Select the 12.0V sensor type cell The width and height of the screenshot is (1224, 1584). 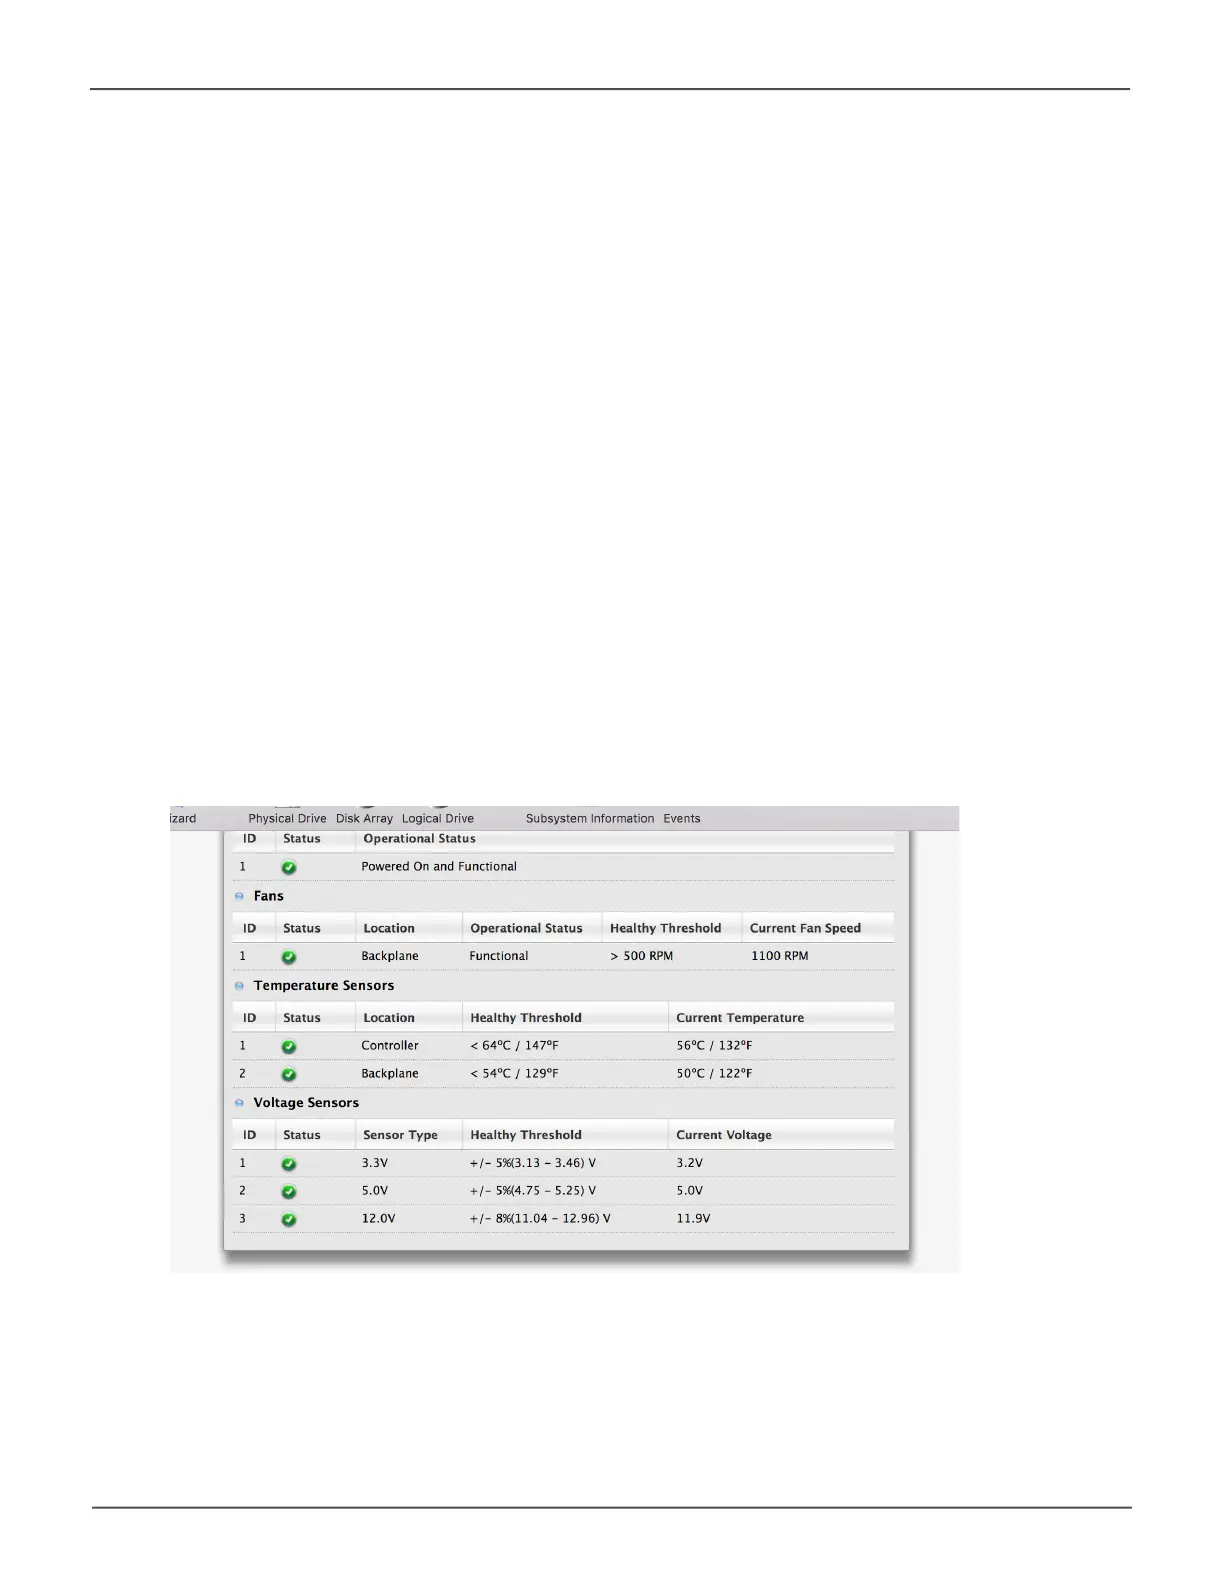click(379, 1219)
